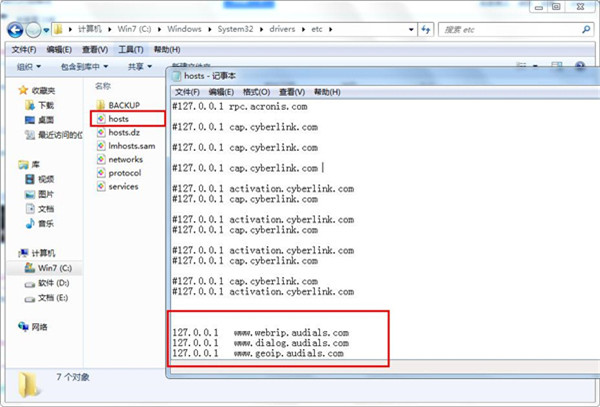
Task: Open Explorer 工具(T) menu
Action: pos(130,50)
